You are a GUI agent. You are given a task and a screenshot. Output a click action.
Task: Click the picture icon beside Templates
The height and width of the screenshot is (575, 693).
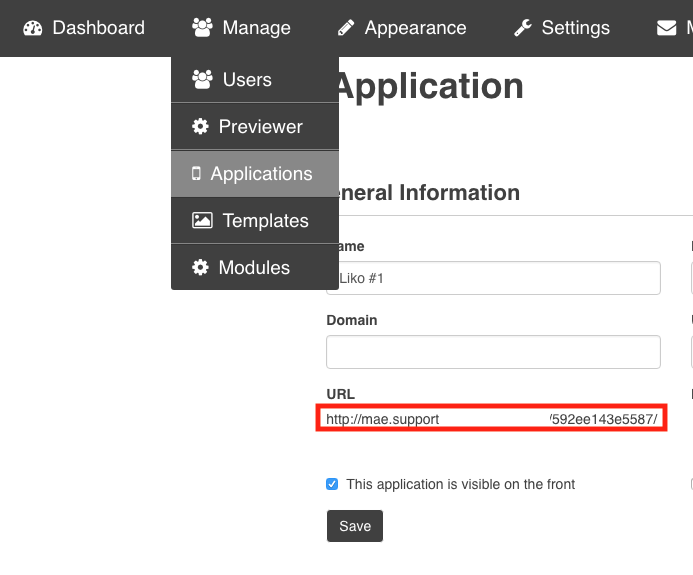click(x=202, y=221)
